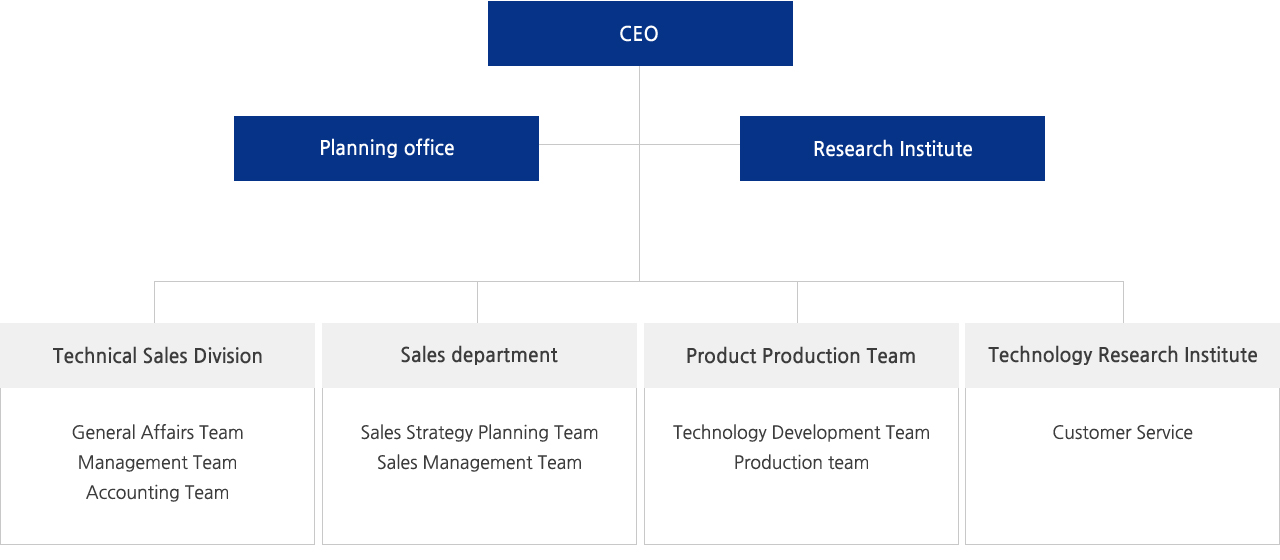
Task: Click the Sales department header
Action: [x=479, y=355]
